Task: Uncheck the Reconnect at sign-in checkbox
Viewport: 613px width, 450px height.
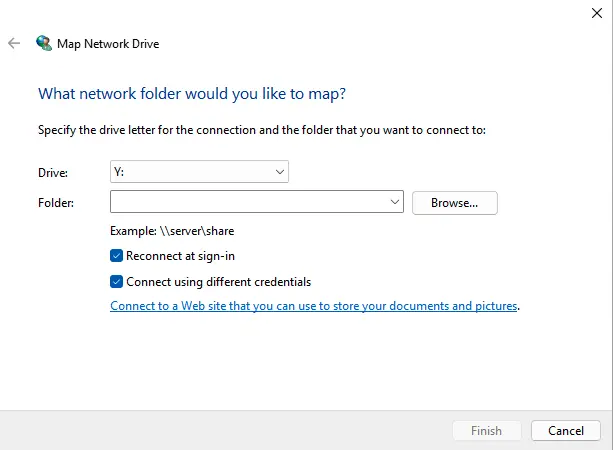Action: (x=117, y=256)
